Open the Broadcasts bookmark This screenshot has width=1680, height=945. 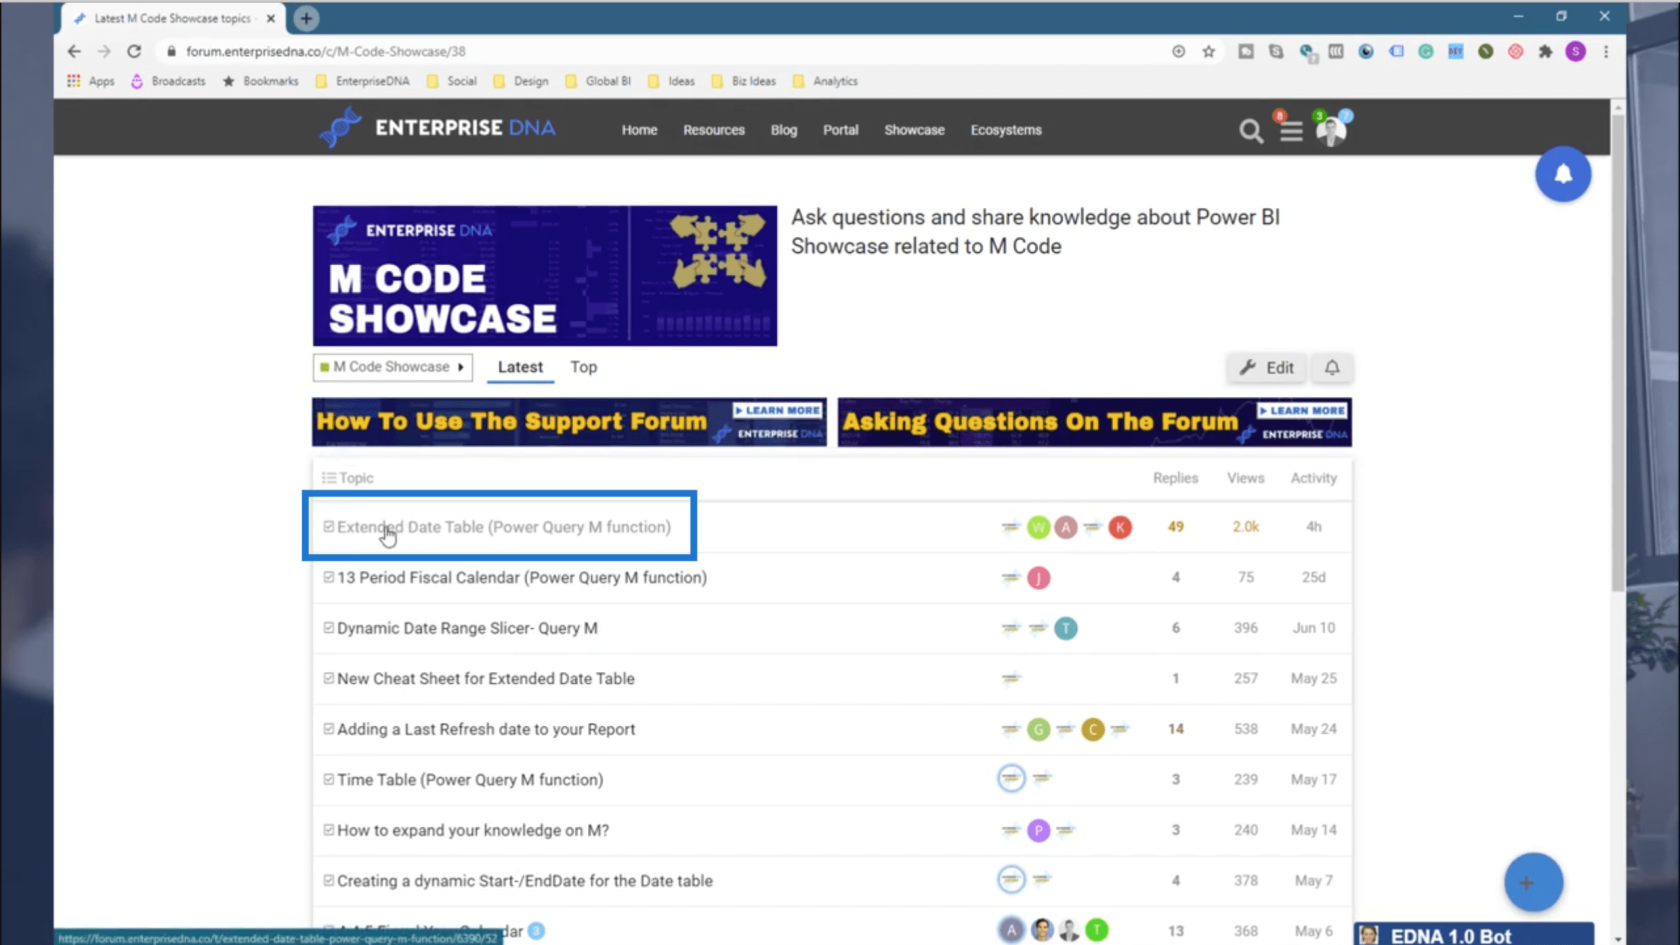pyautogui.click(x=168, y=81)
